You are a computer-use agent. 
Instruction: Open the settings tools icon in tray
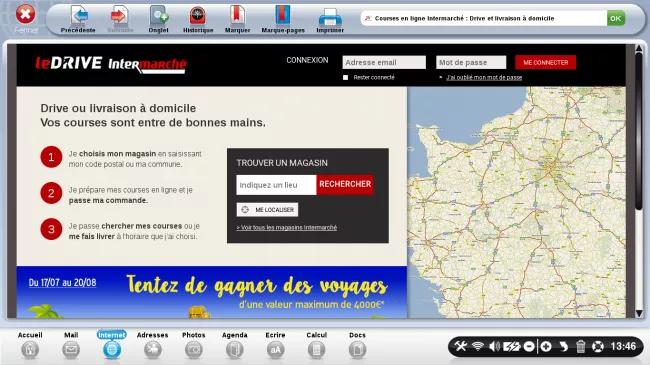tap(461, 346)
